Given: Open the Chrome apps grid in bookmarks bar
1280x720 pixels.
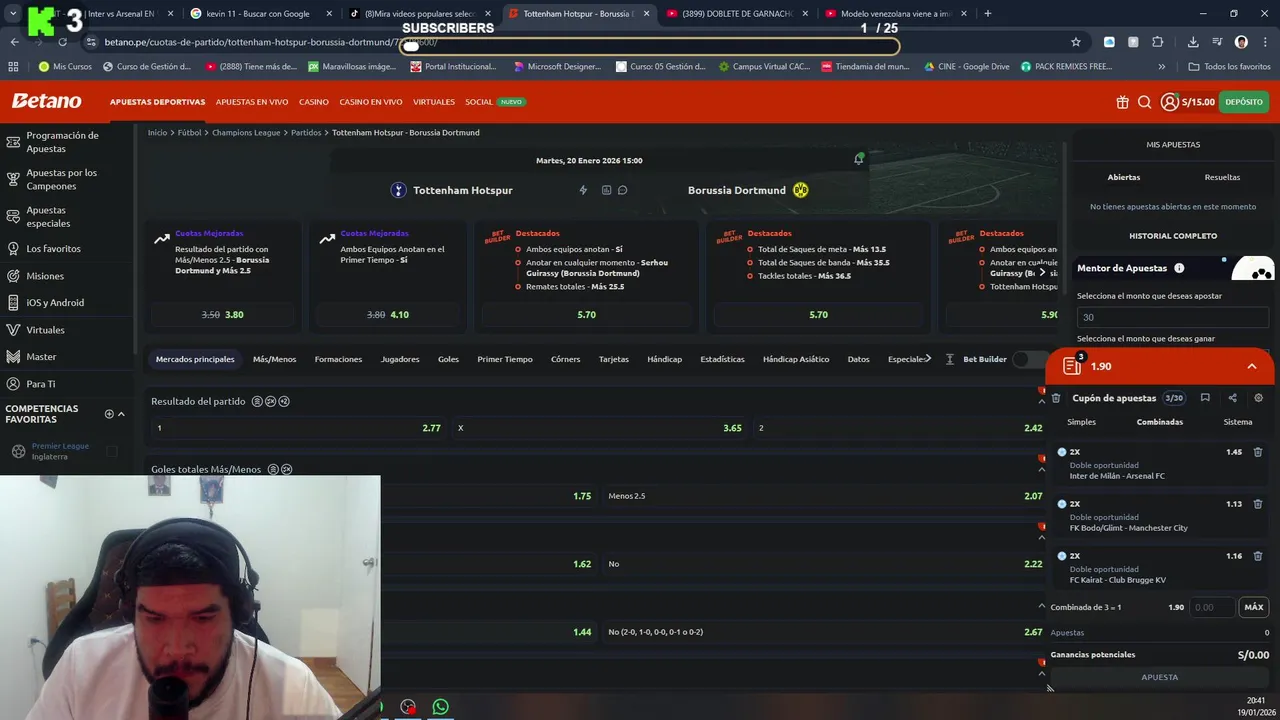Looking at the screenshot, I should pyautogui.click(x=13, y=67).
